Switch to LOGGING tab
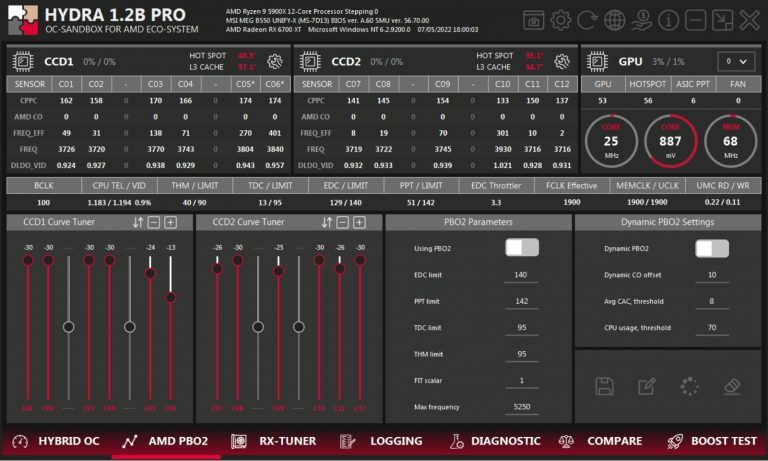768x461 pixels. point(381,441)
